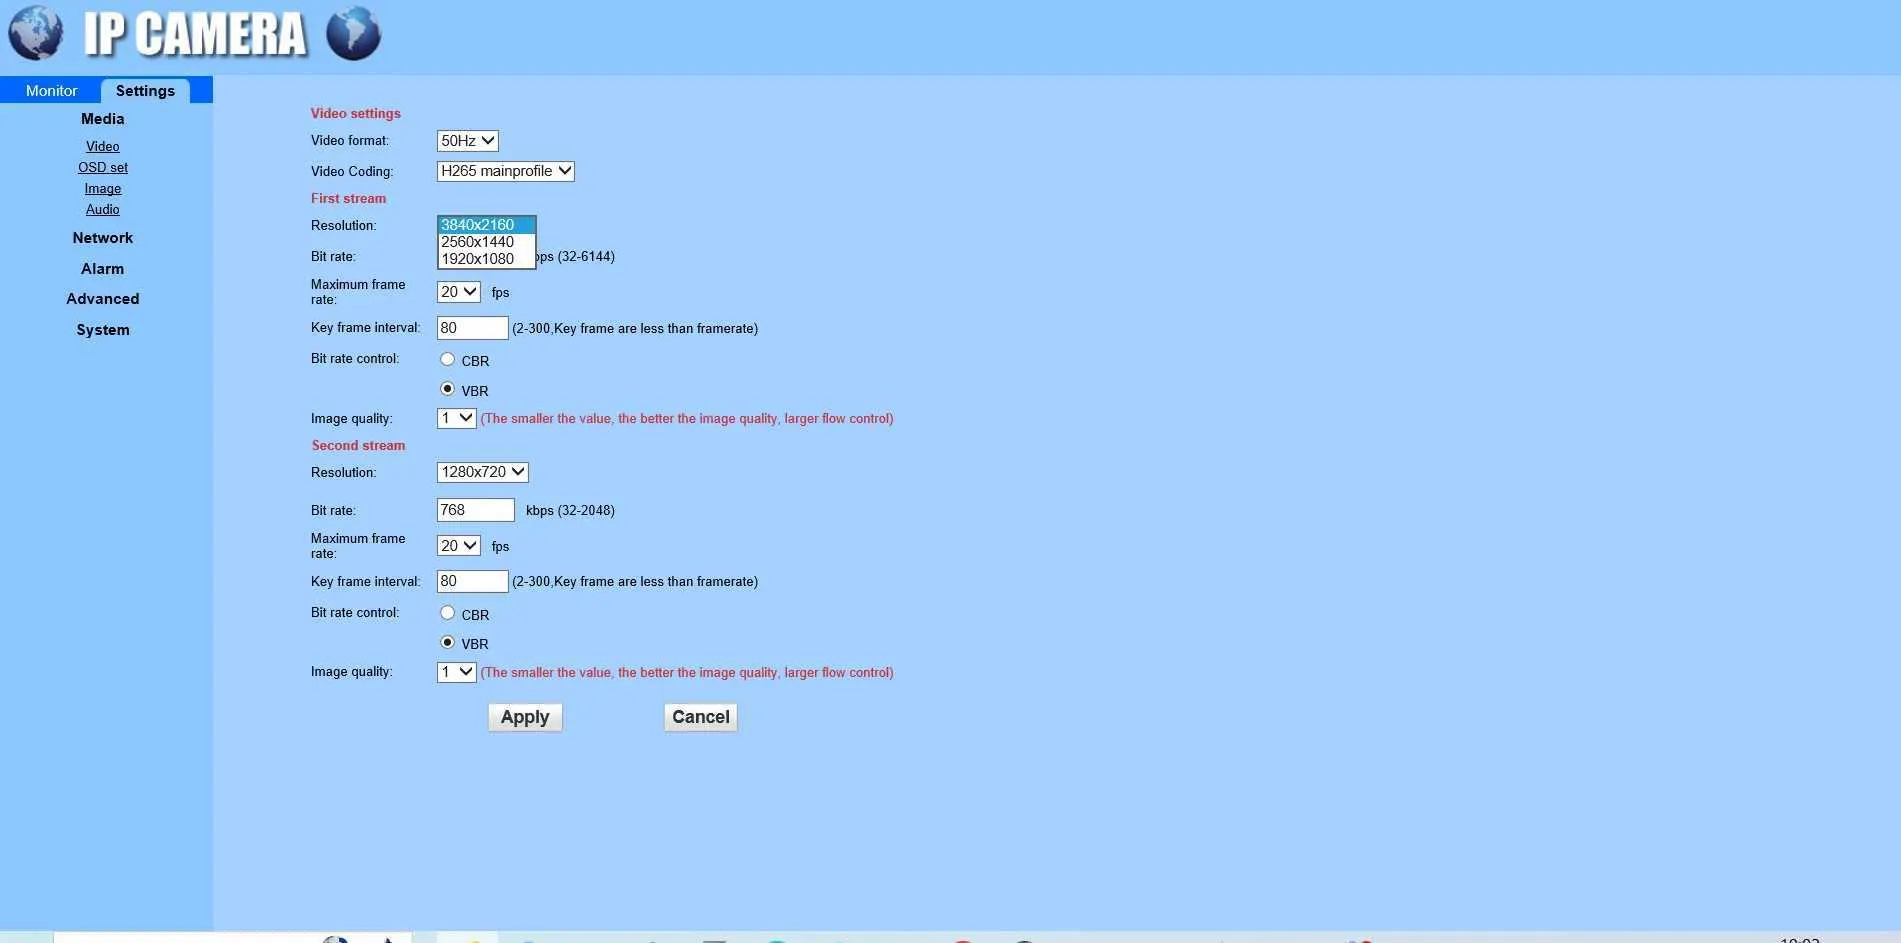This screenshot has height=943, width=1901.
Task: Pick 2560x1440 from the resolution list
Action: (x=478, y=242)
